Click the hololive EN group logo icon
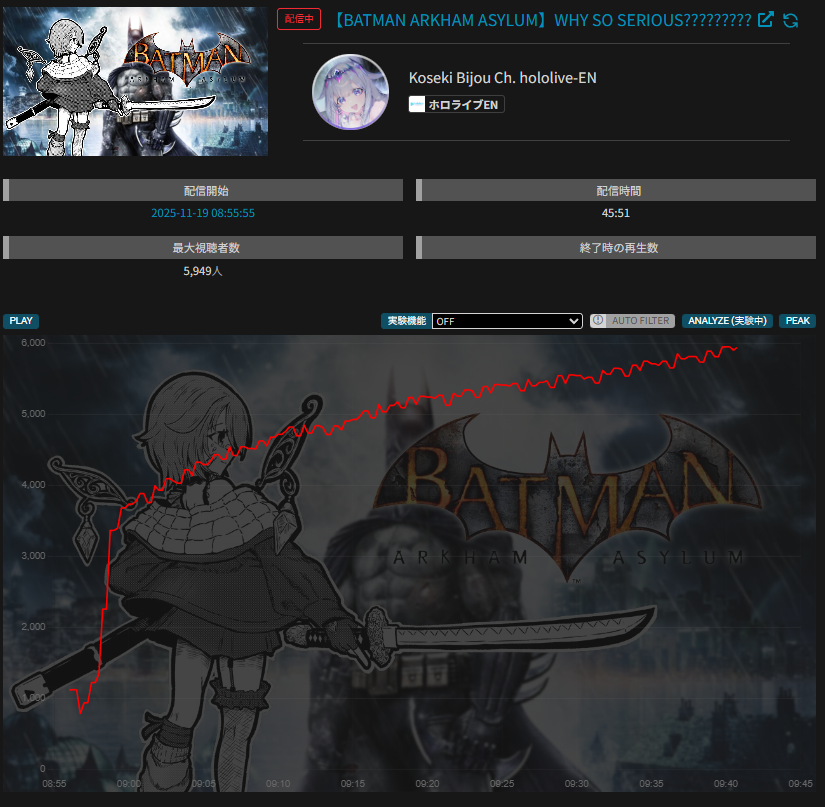This screenshot has height=807, width=825. (x=417, y=104)
